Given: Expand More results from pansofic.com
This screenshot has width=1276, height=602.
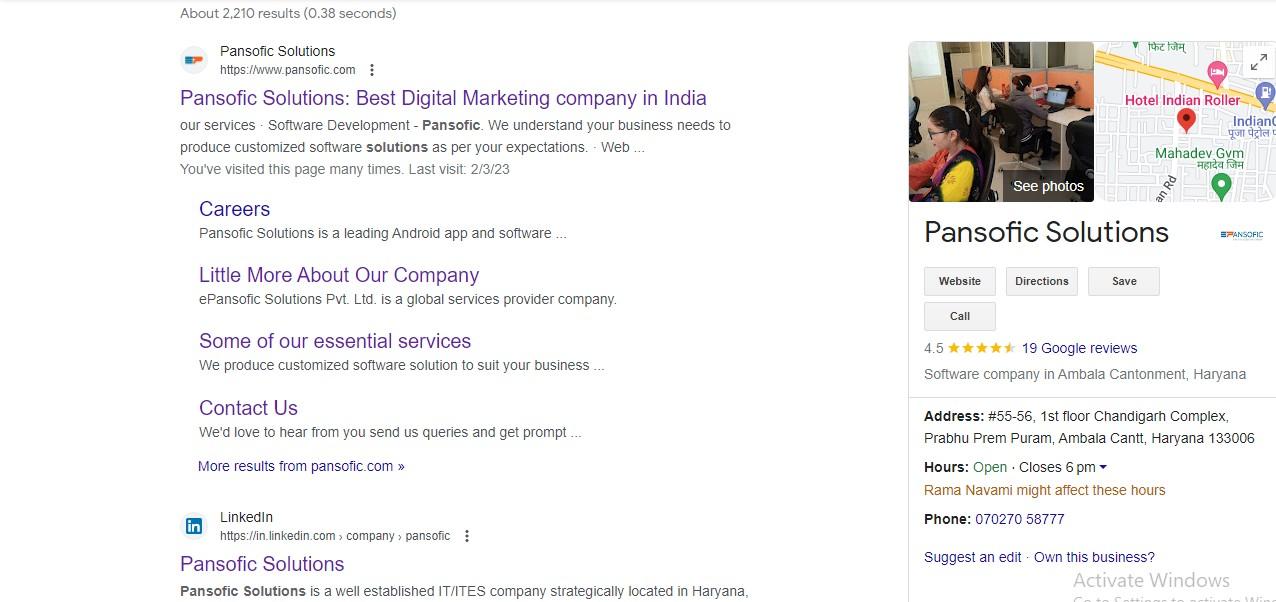Looking at the screenshot, I should (x=301, y=466).
